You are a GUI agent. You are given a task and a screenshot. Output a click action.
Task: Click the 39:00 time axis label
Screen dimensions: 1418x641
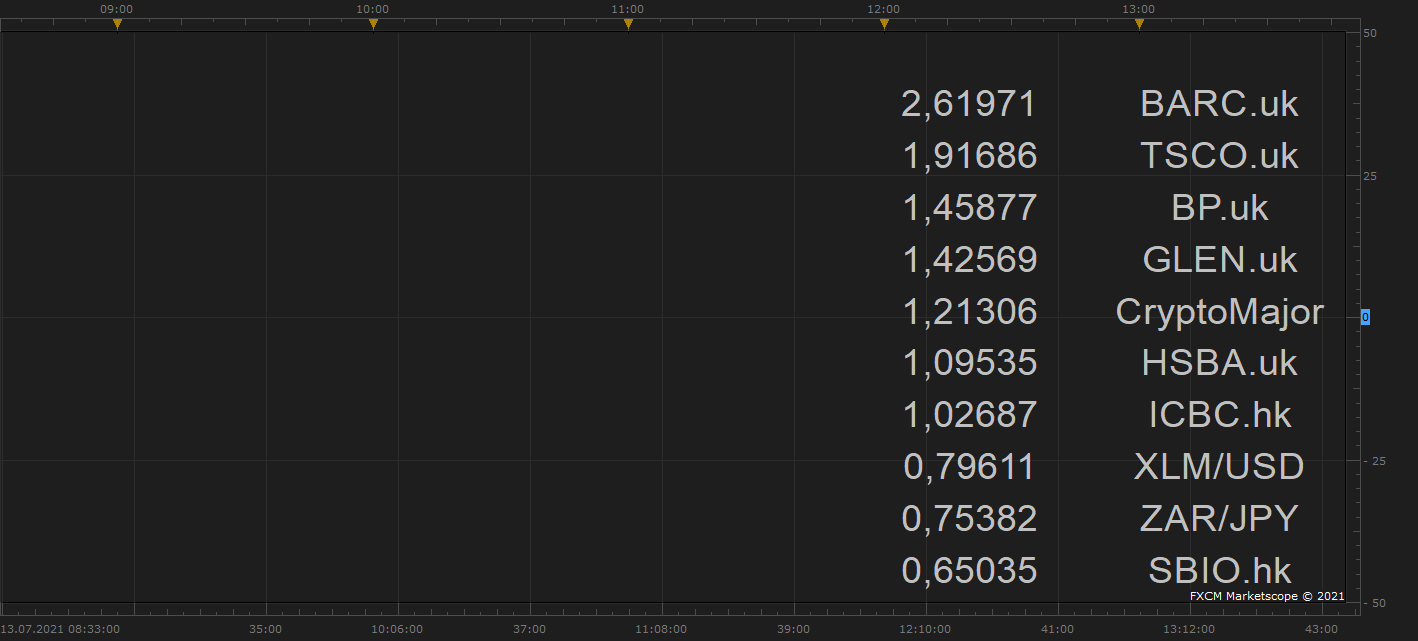[793, 629]
